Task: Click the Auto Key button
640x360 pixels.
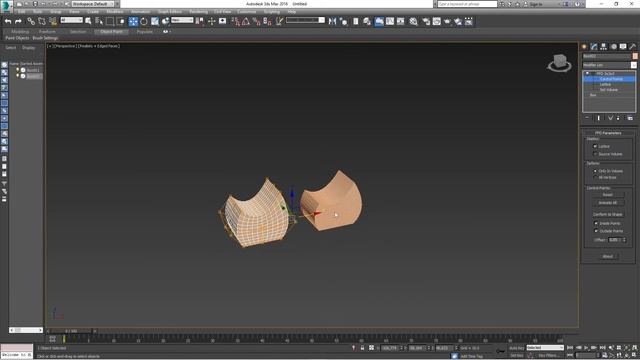Action: point(517,348)
